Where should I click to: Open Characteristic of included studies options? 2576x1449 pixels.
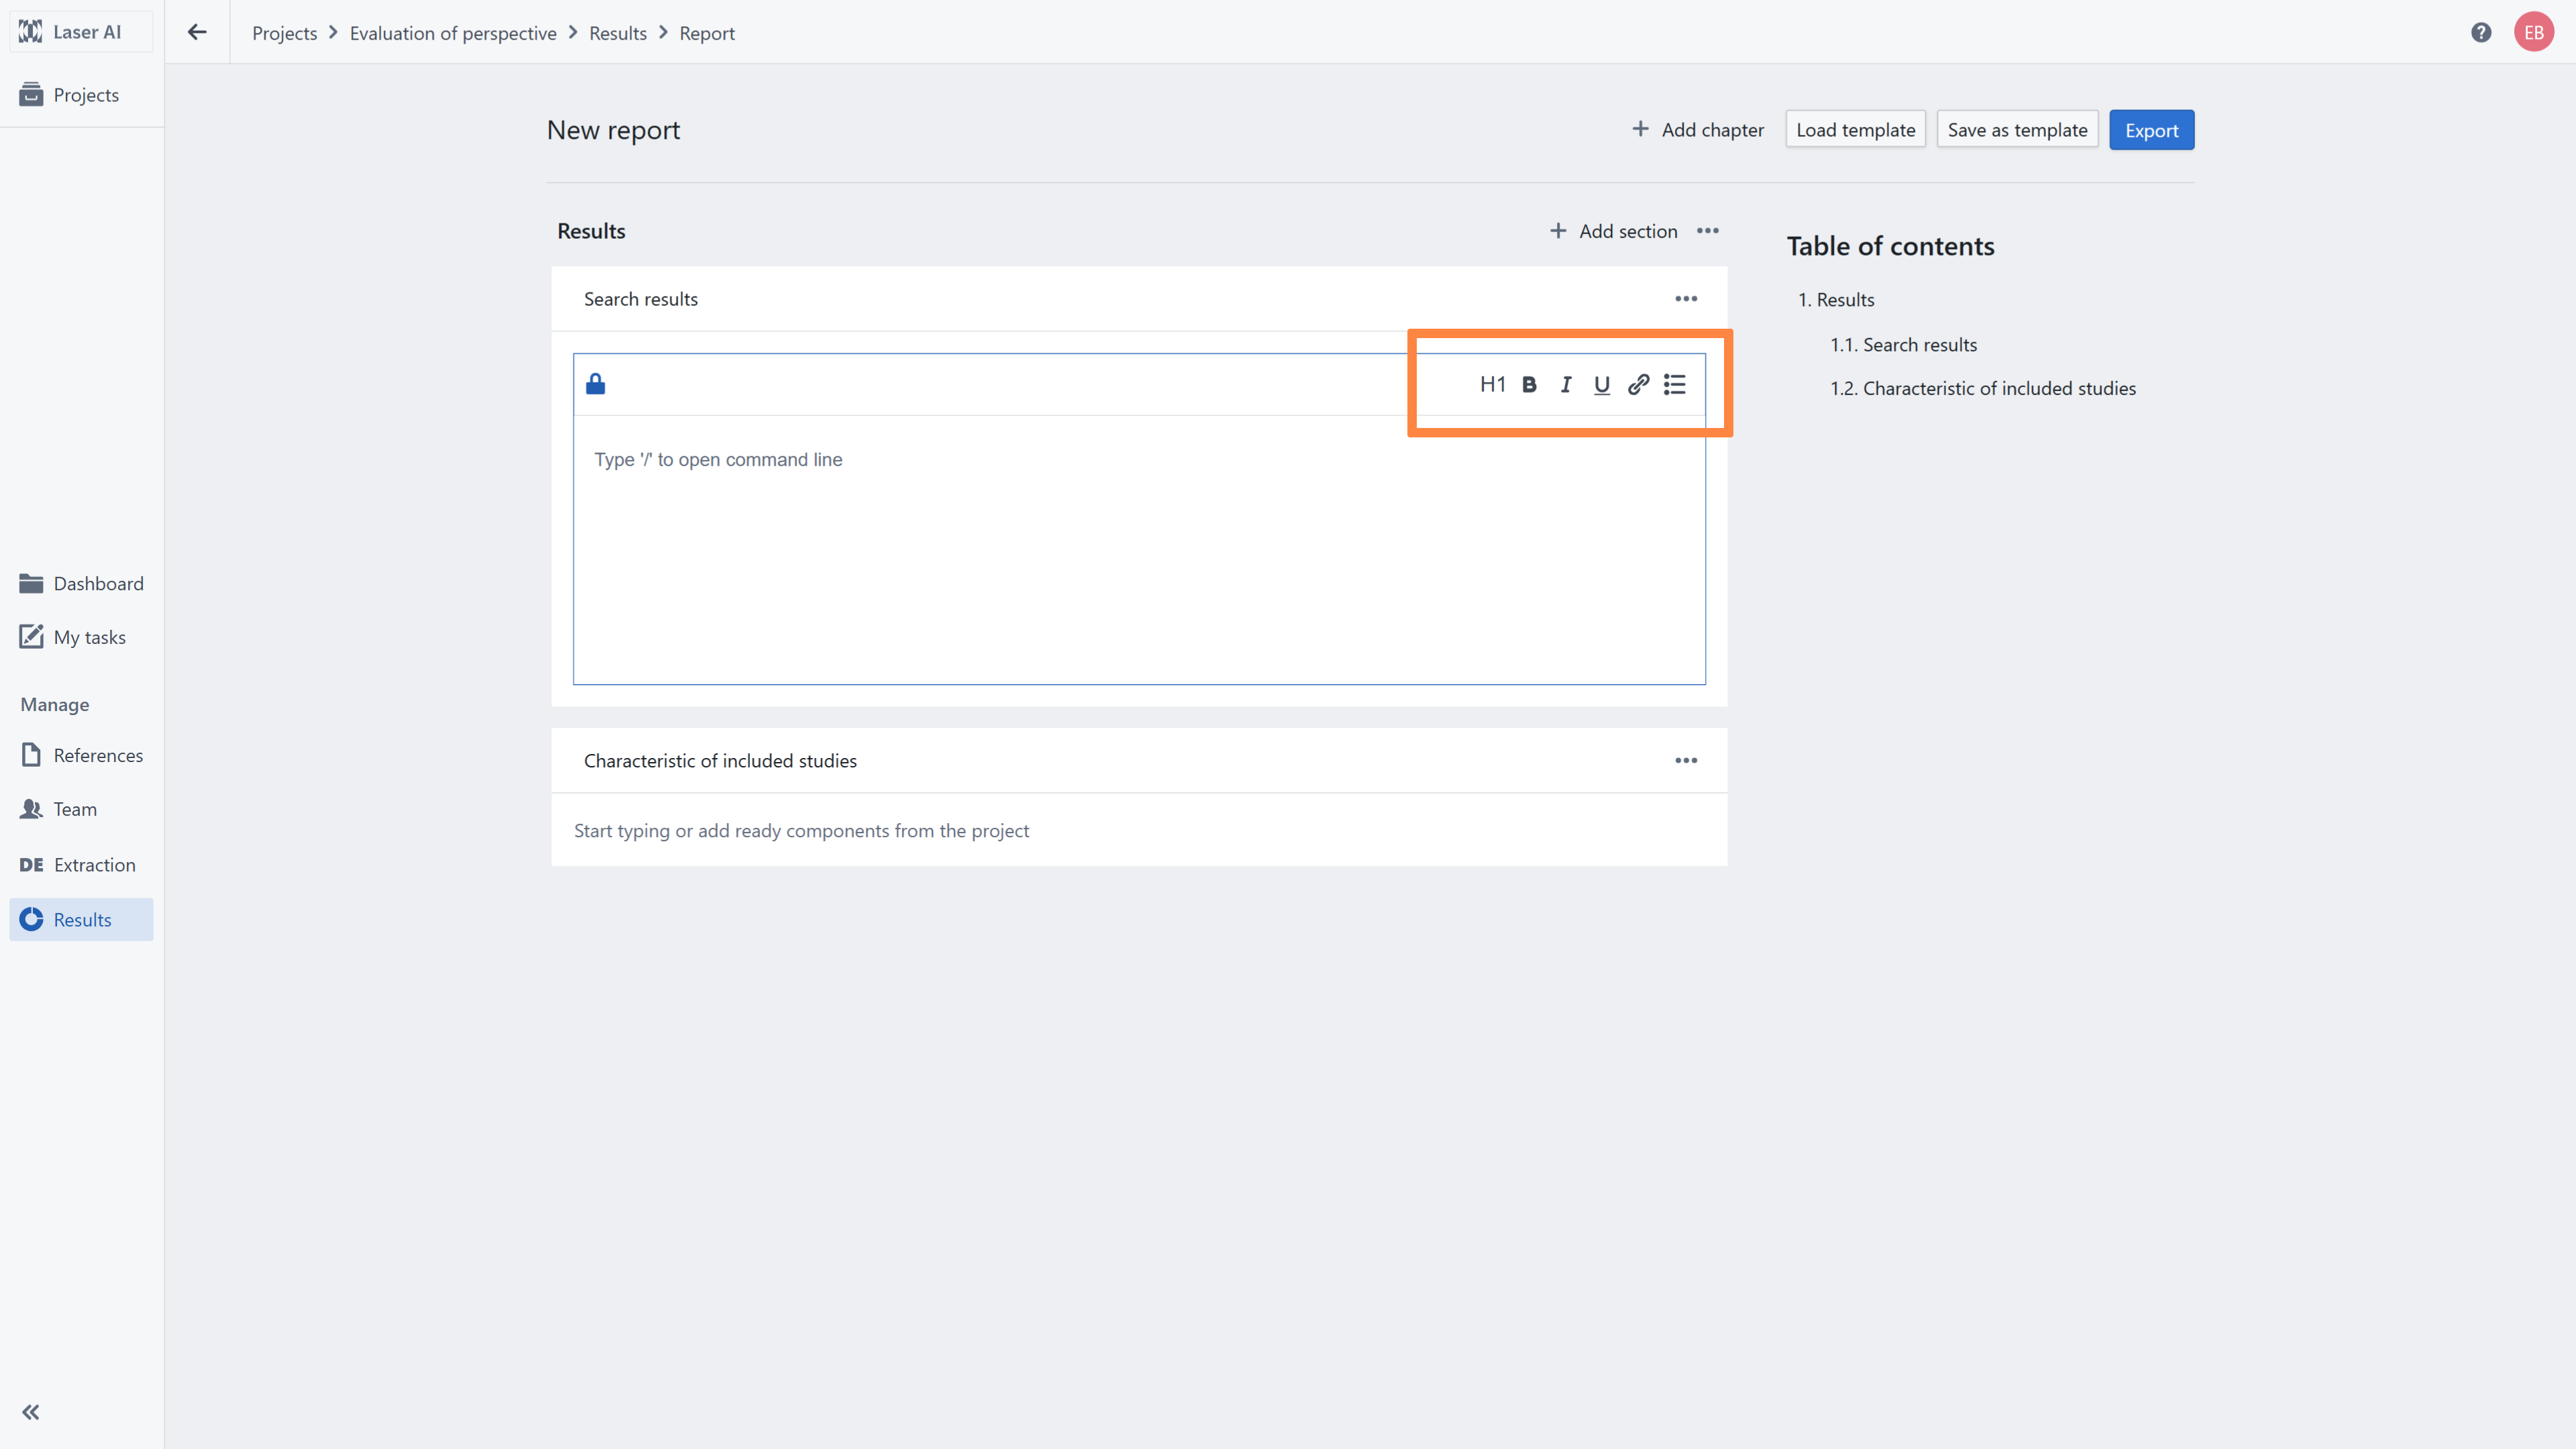(x=1686, y=761)
